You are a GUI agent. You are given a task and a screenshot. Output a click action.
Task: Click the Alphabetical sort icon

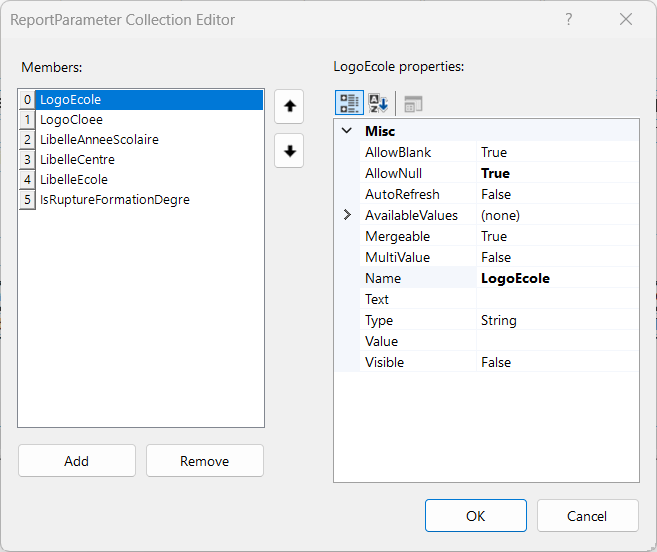[379, 103]
